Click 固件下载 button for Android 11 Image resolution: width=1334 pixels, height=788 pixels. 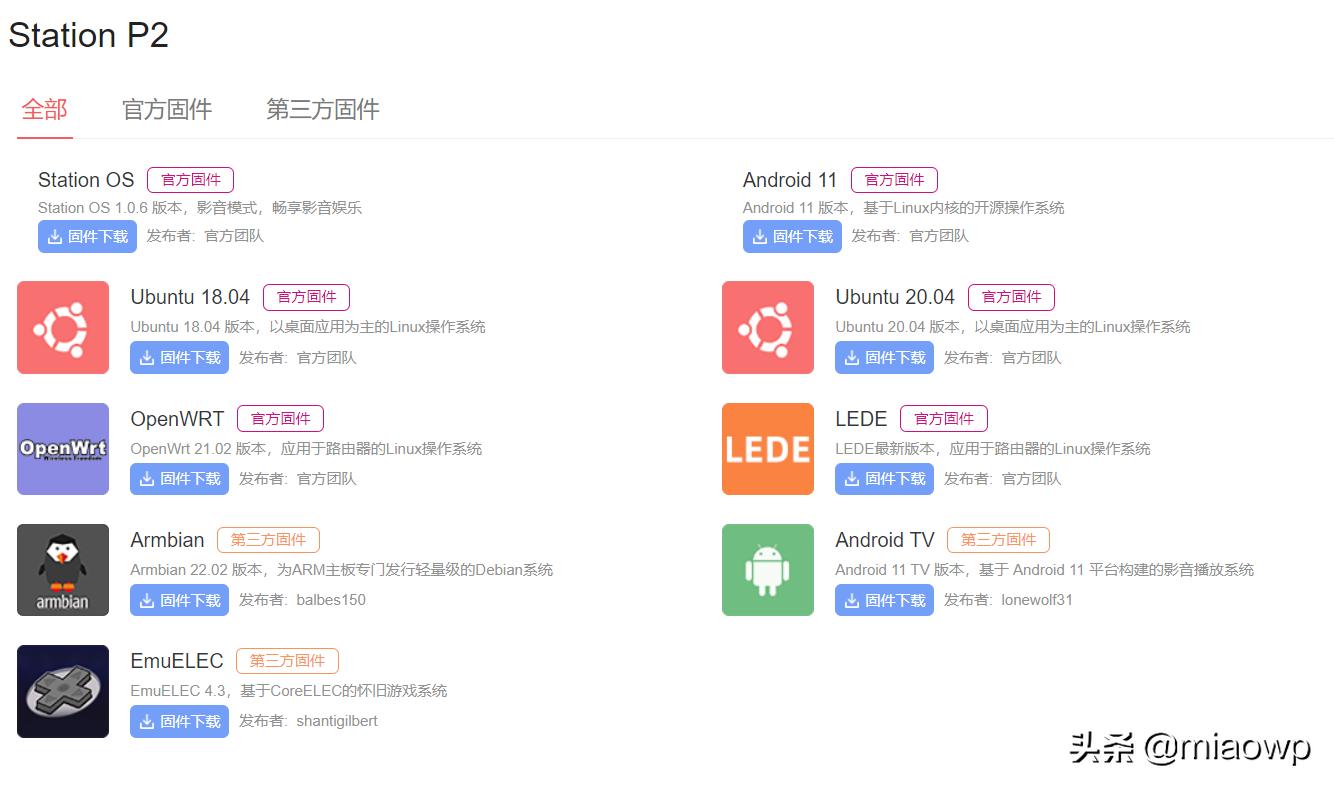pyautogui.click(x=792, y=236)
